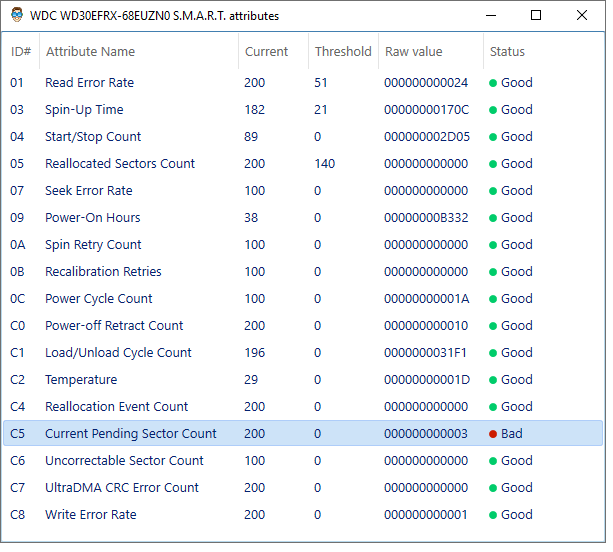Click threshold value 140
The height and width of the screenshot is (552, 613).
click(324, 163)
